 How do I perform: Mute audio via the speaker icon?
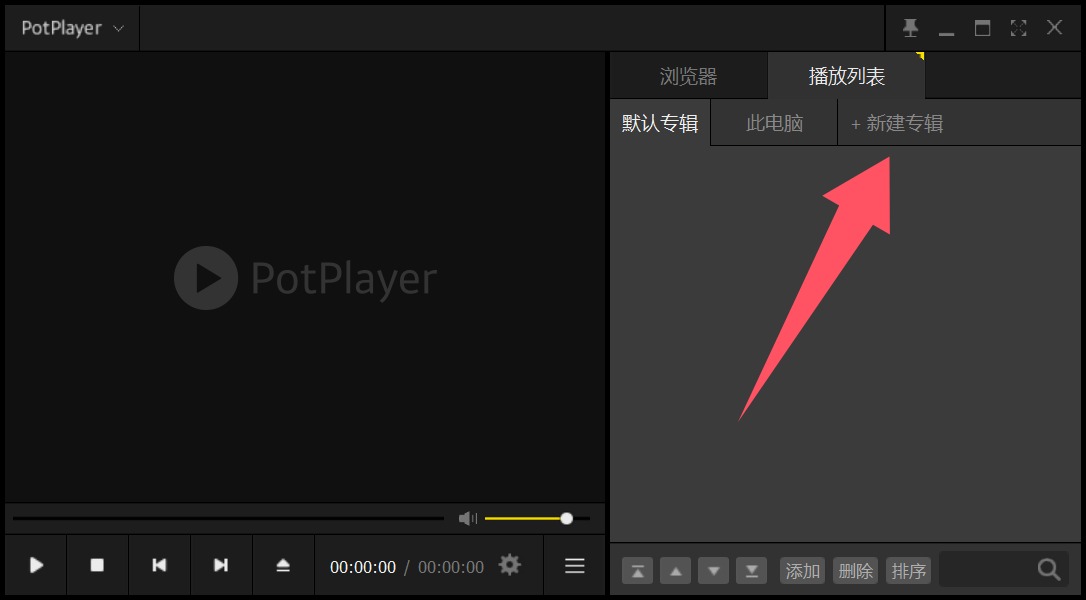point(468,518)
